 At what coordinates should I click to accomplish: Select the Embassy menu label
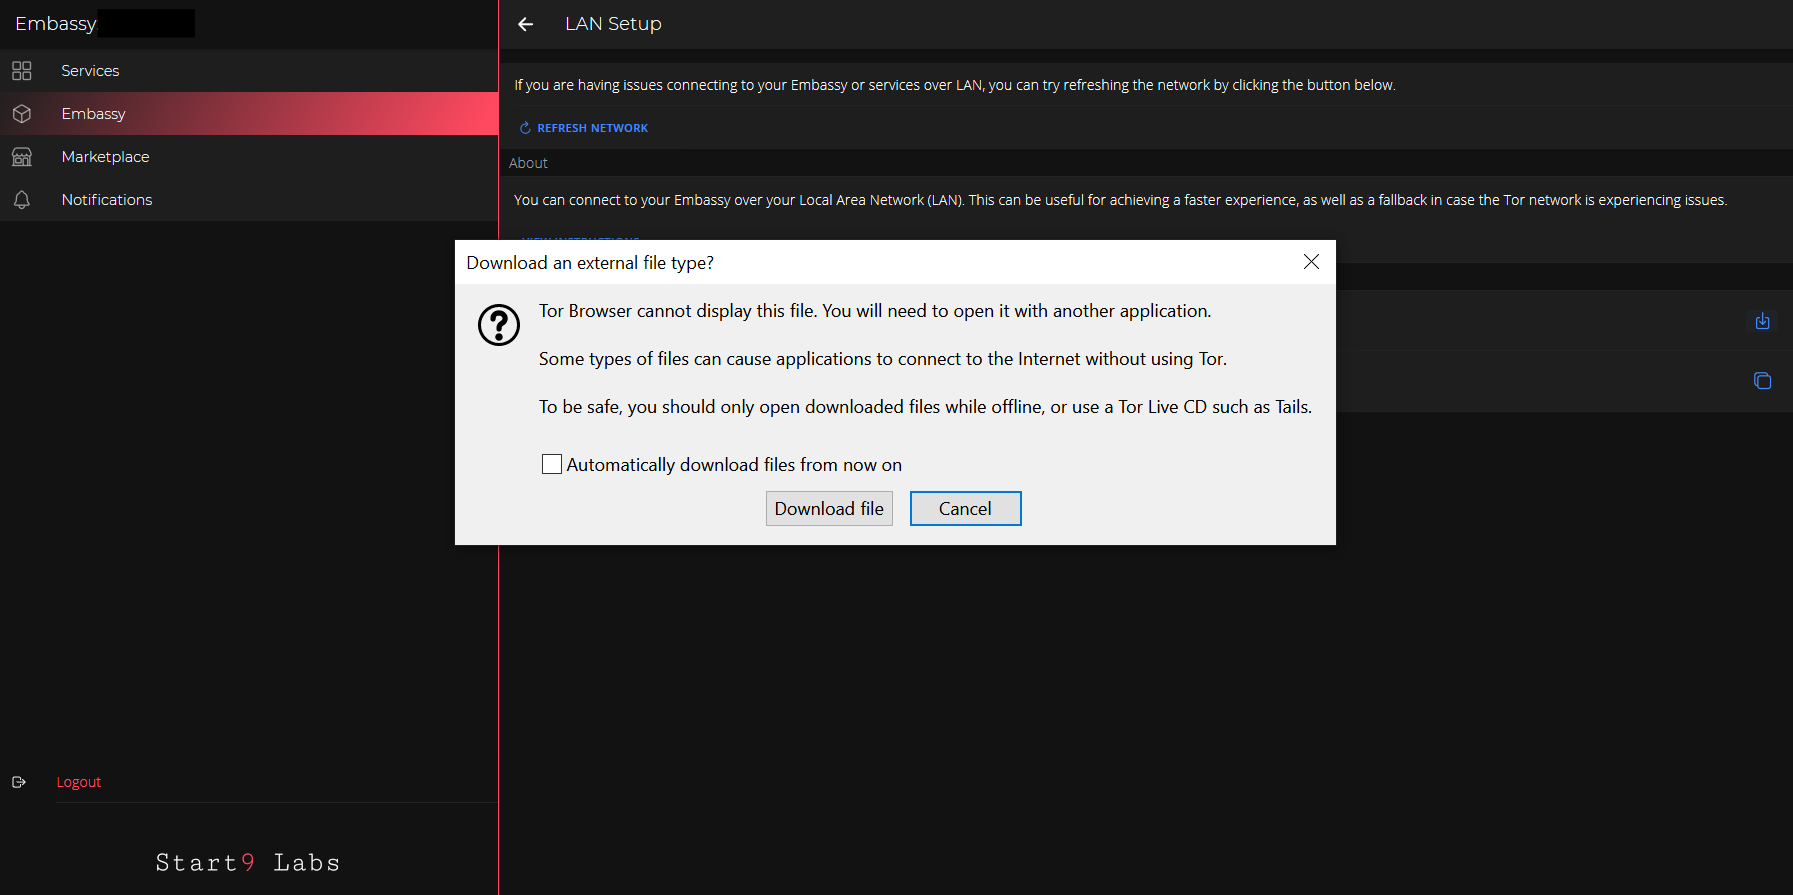[x=93, y=114]
